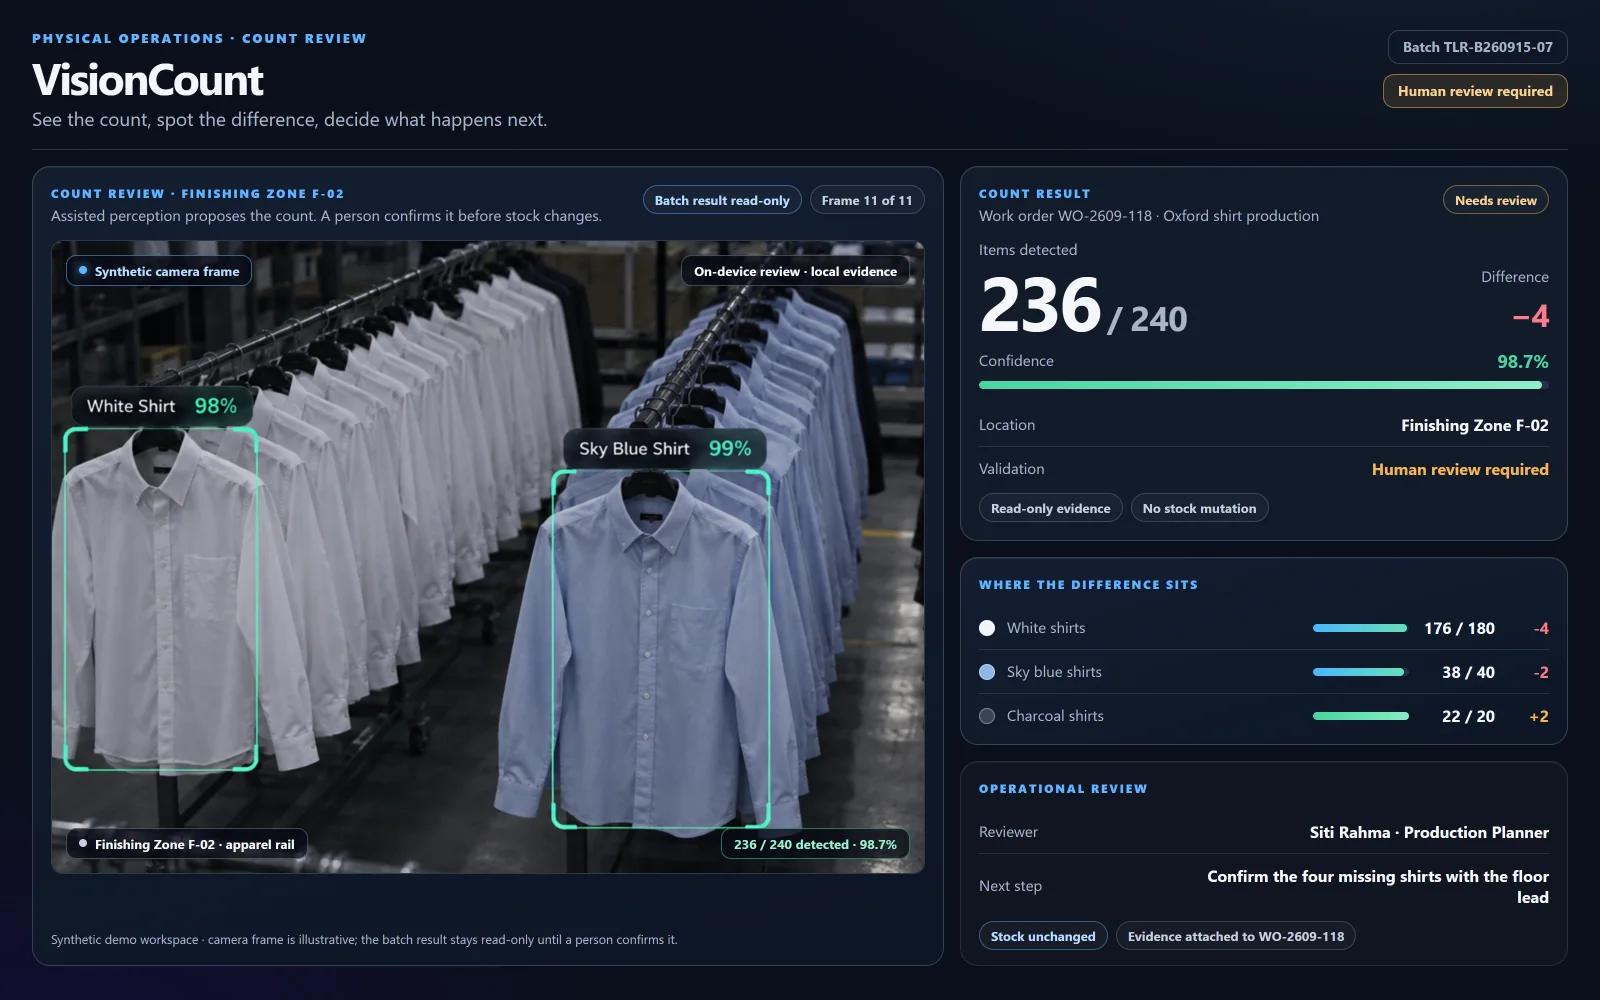Click the On-device review local evidence tag

click(795, 271)
